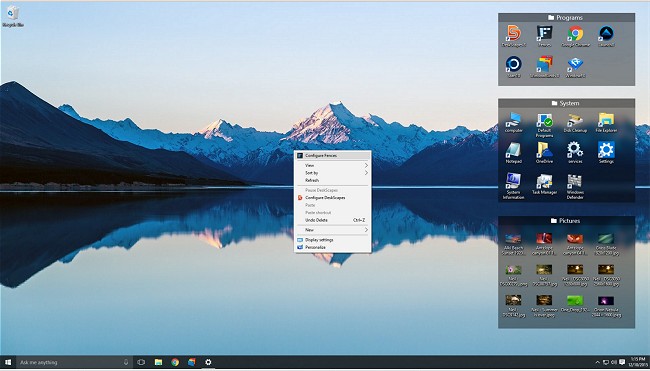Screen dimensions: 650x371
Task: Select the Notepad shortcut in System fence
Action: (513, 153)
